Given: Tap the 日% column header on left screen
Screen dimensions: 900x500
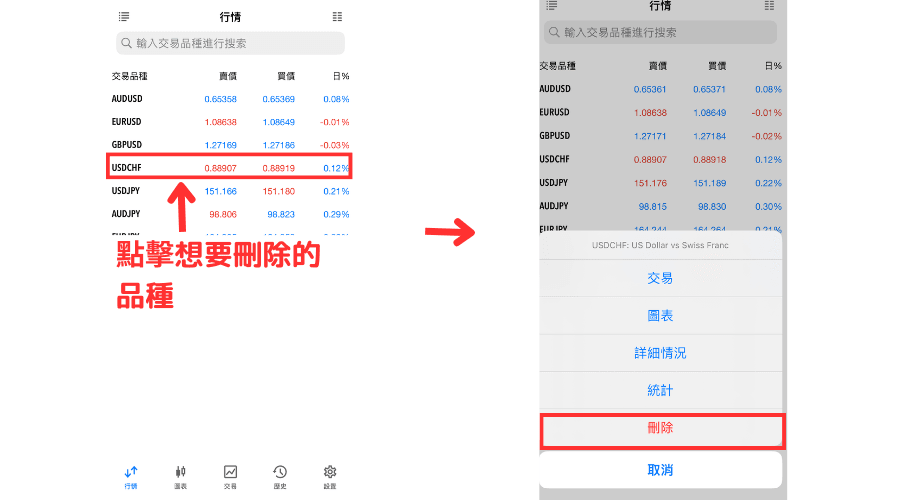Looking at the screenshot, I should (x=340, y=76).
